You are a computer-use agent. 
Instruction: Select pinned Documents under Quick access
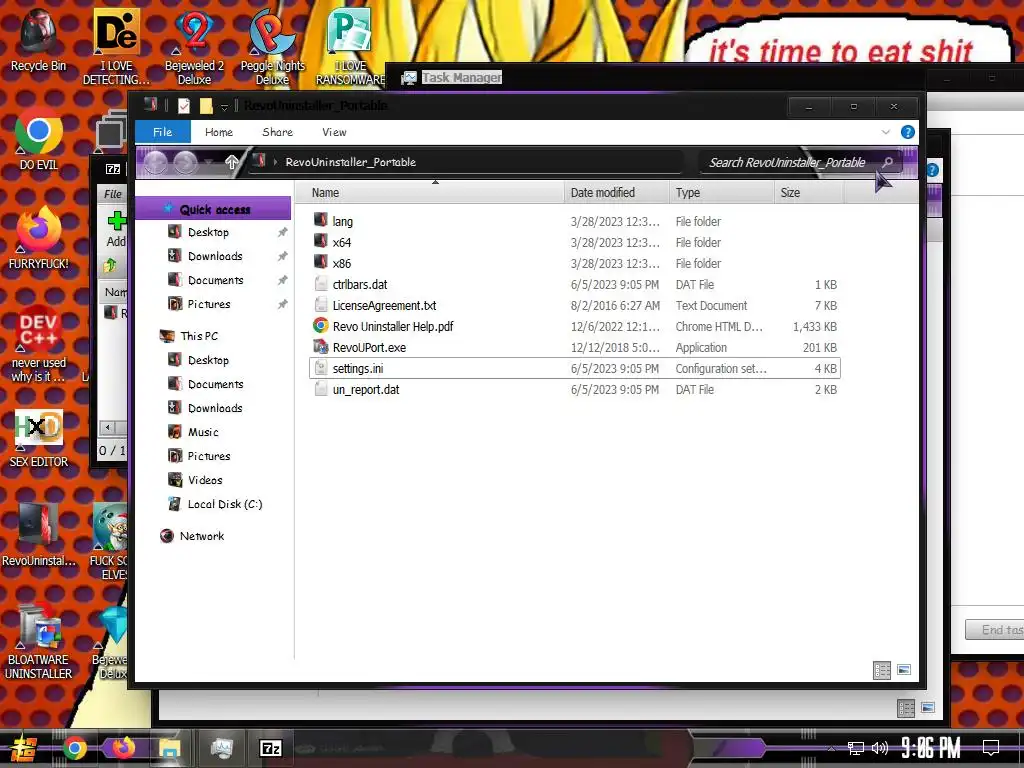(x=215, y=280)
